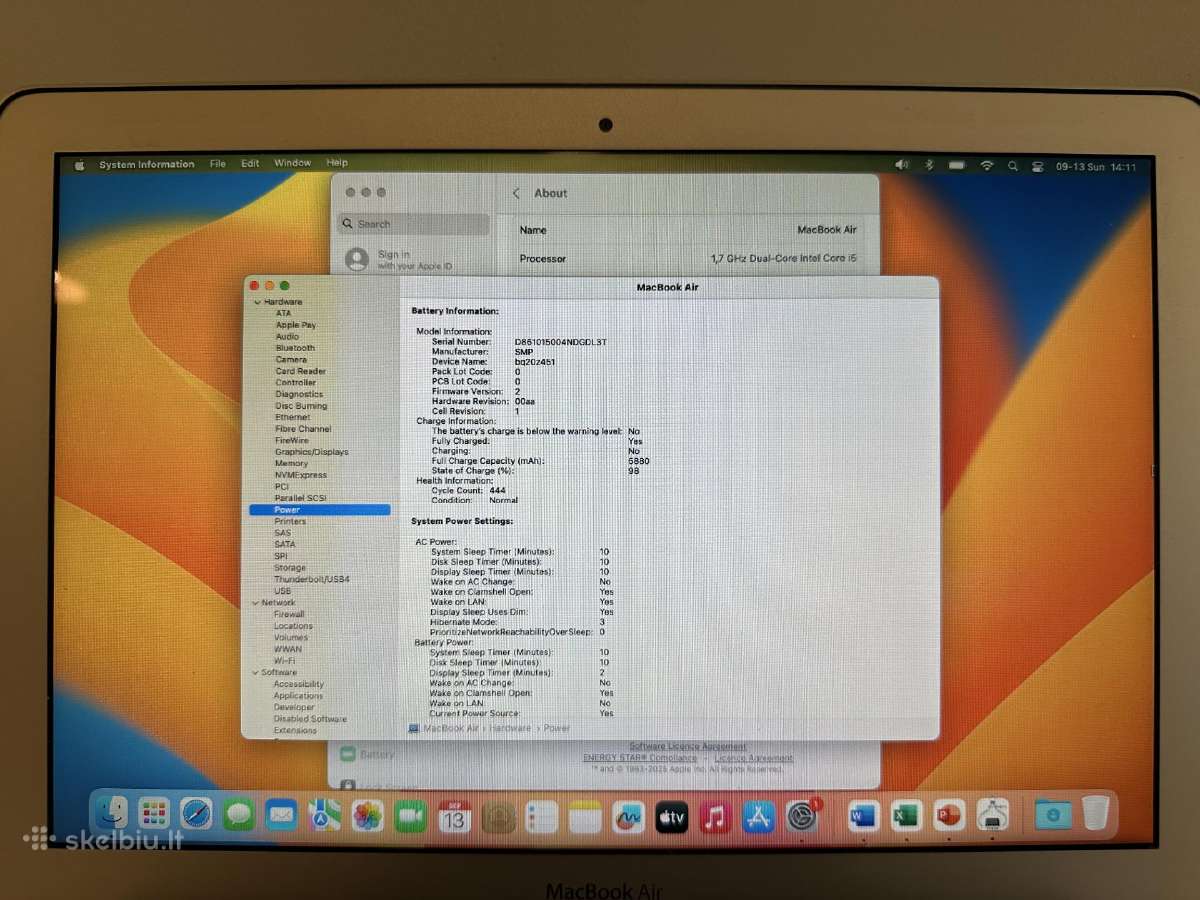Click date and time in menu bar
This screenshot has width=1200, height=900.
pos(1096,168)
